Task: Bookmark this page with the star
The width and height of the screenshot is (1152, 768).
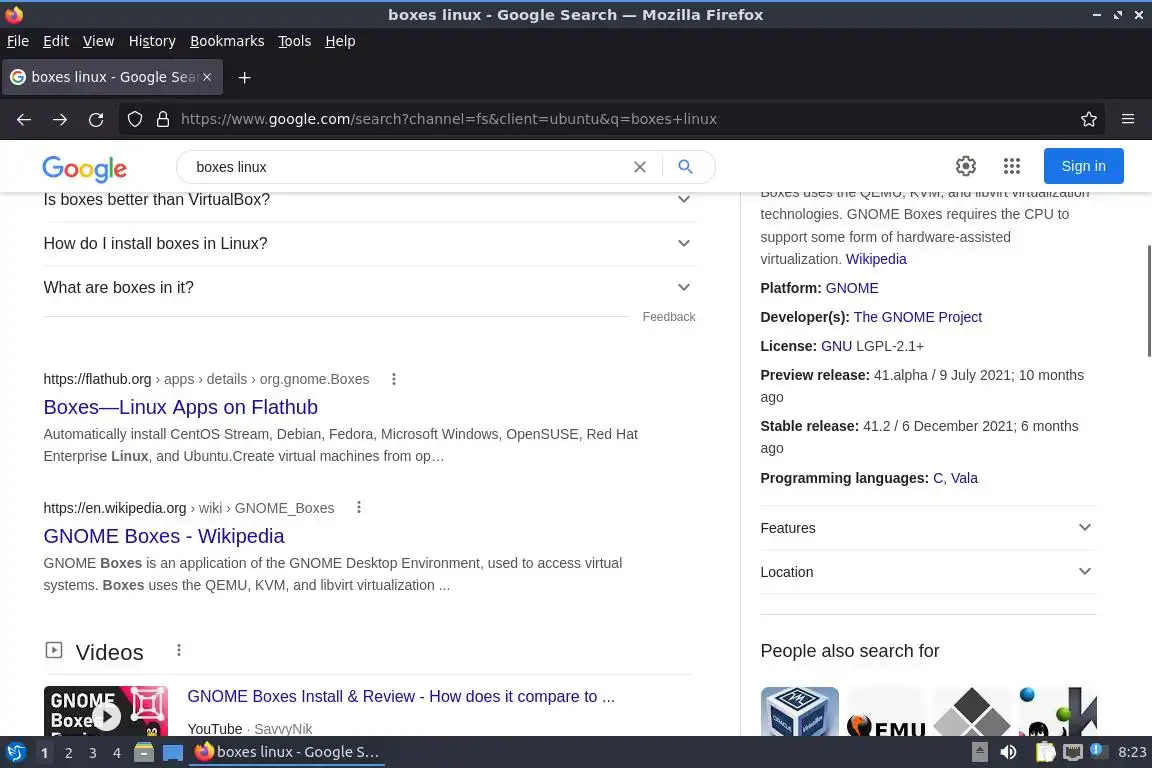Action: 1089,119
